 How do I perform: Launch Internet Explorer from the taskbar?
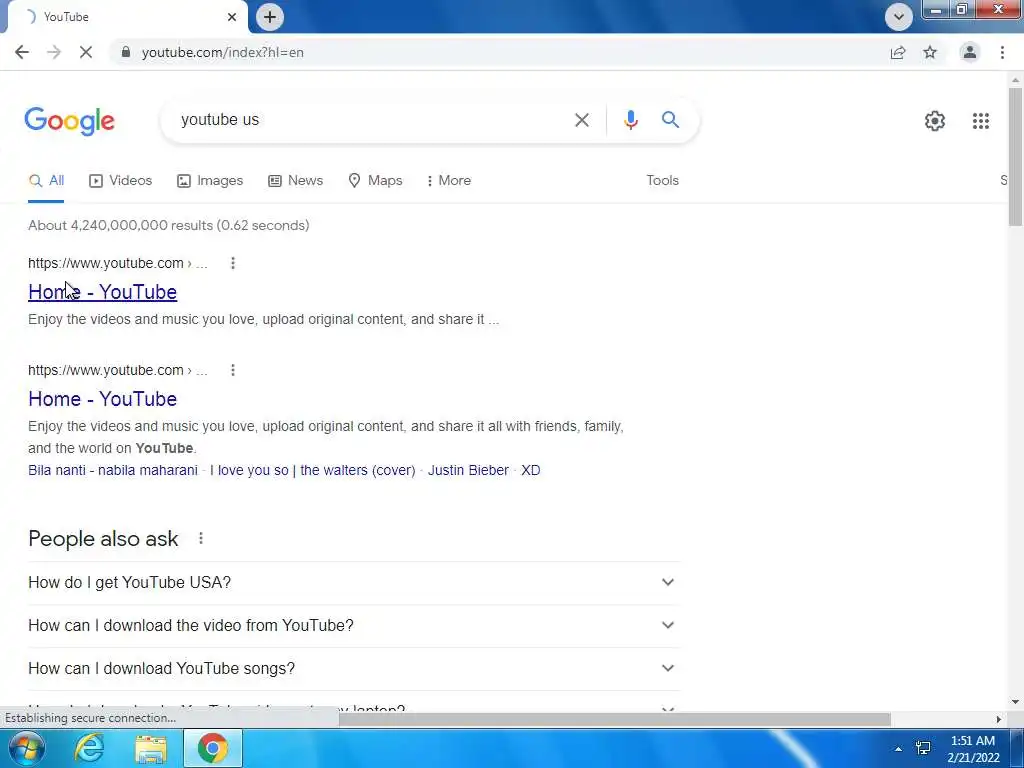(x=89, y=748)
